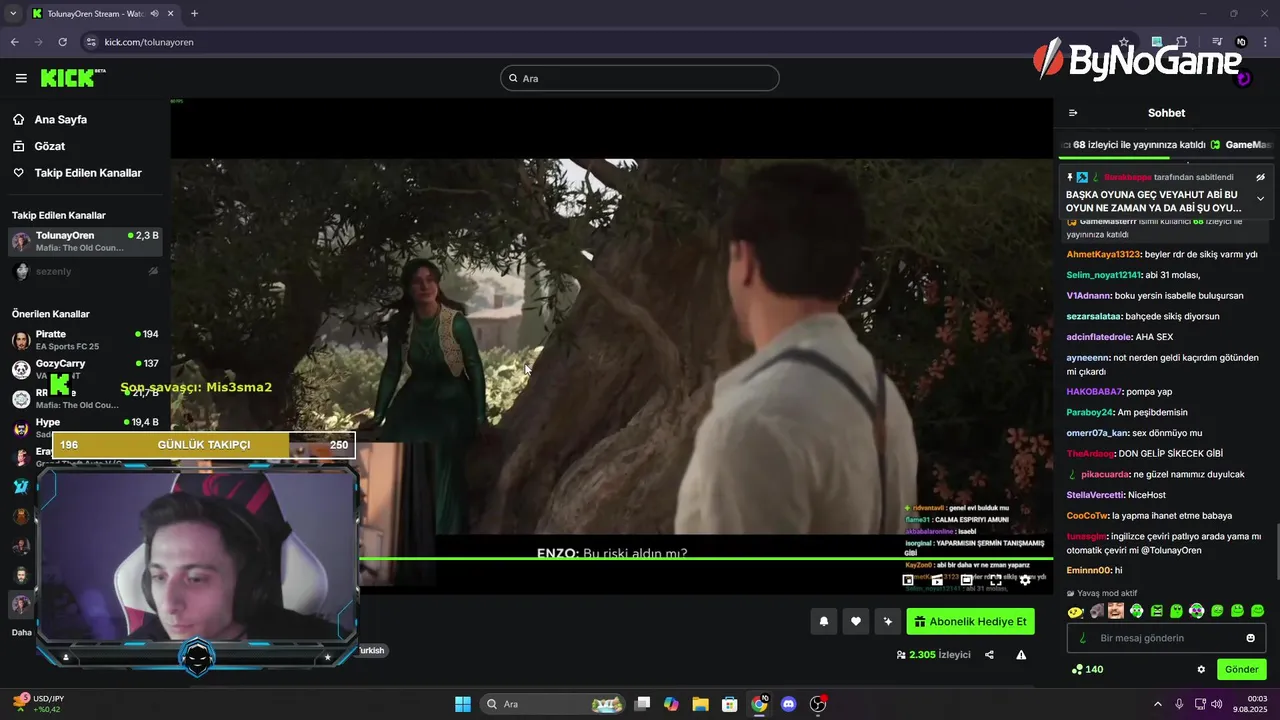The image size is (1280, 720).
Task: Insert the angry green square emote
Action: pos(1157,611)
